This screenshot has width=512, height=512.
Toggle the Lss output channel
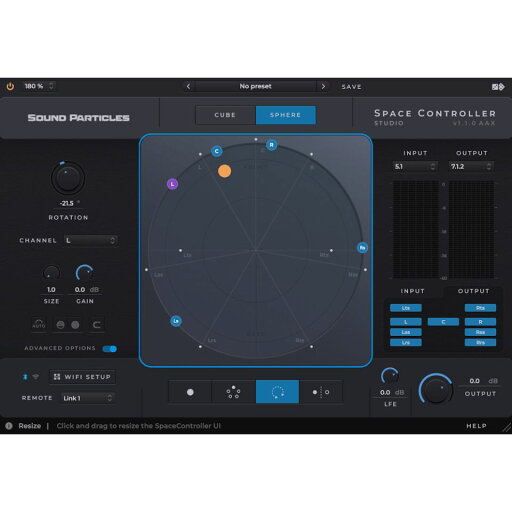coord(406,332)
